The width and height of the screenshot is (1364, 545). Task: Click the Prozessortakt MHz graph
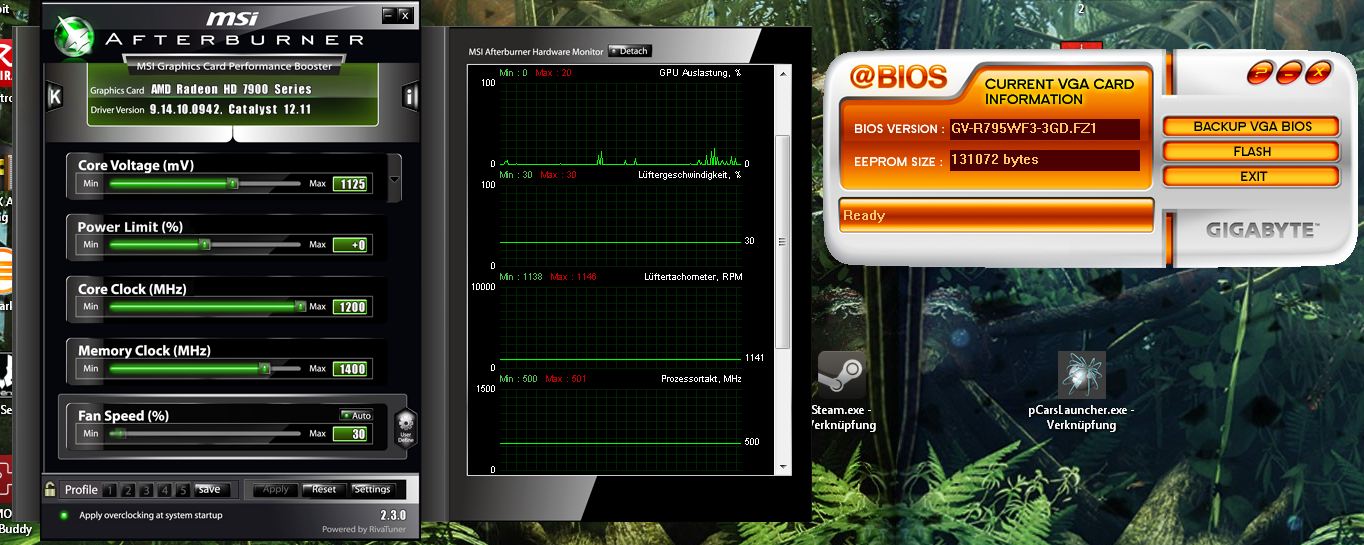tap(620, 429)
